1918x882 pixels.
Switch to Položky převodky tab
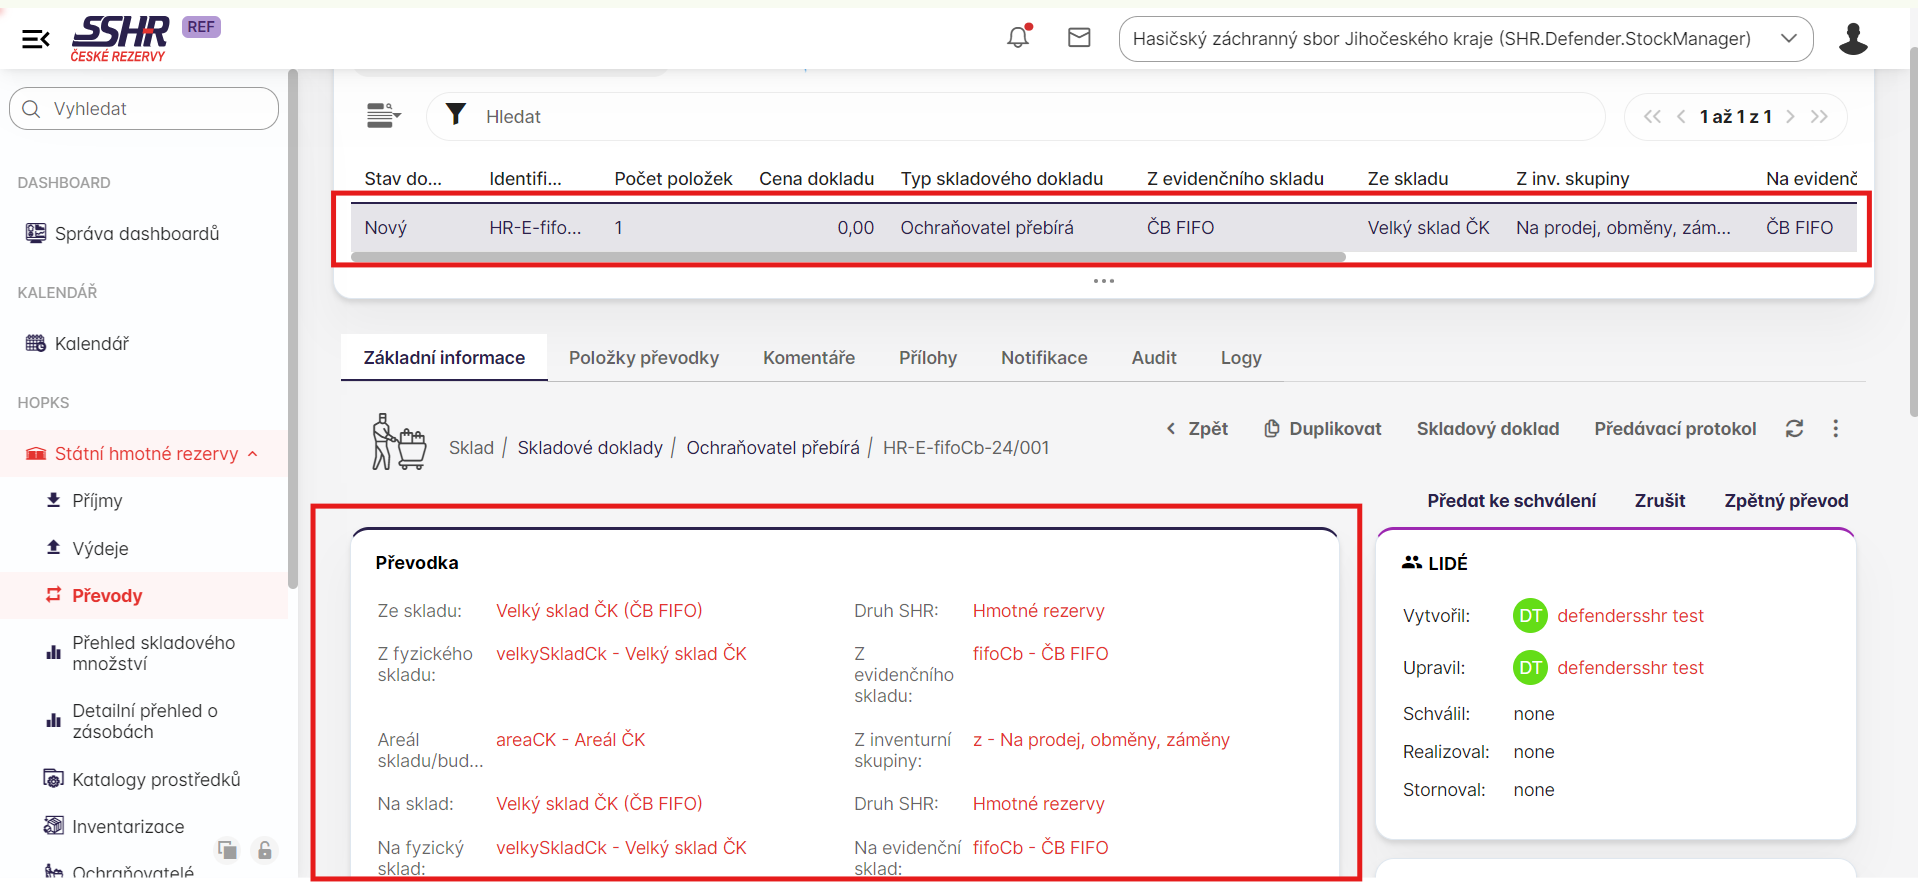coord(643,358)
